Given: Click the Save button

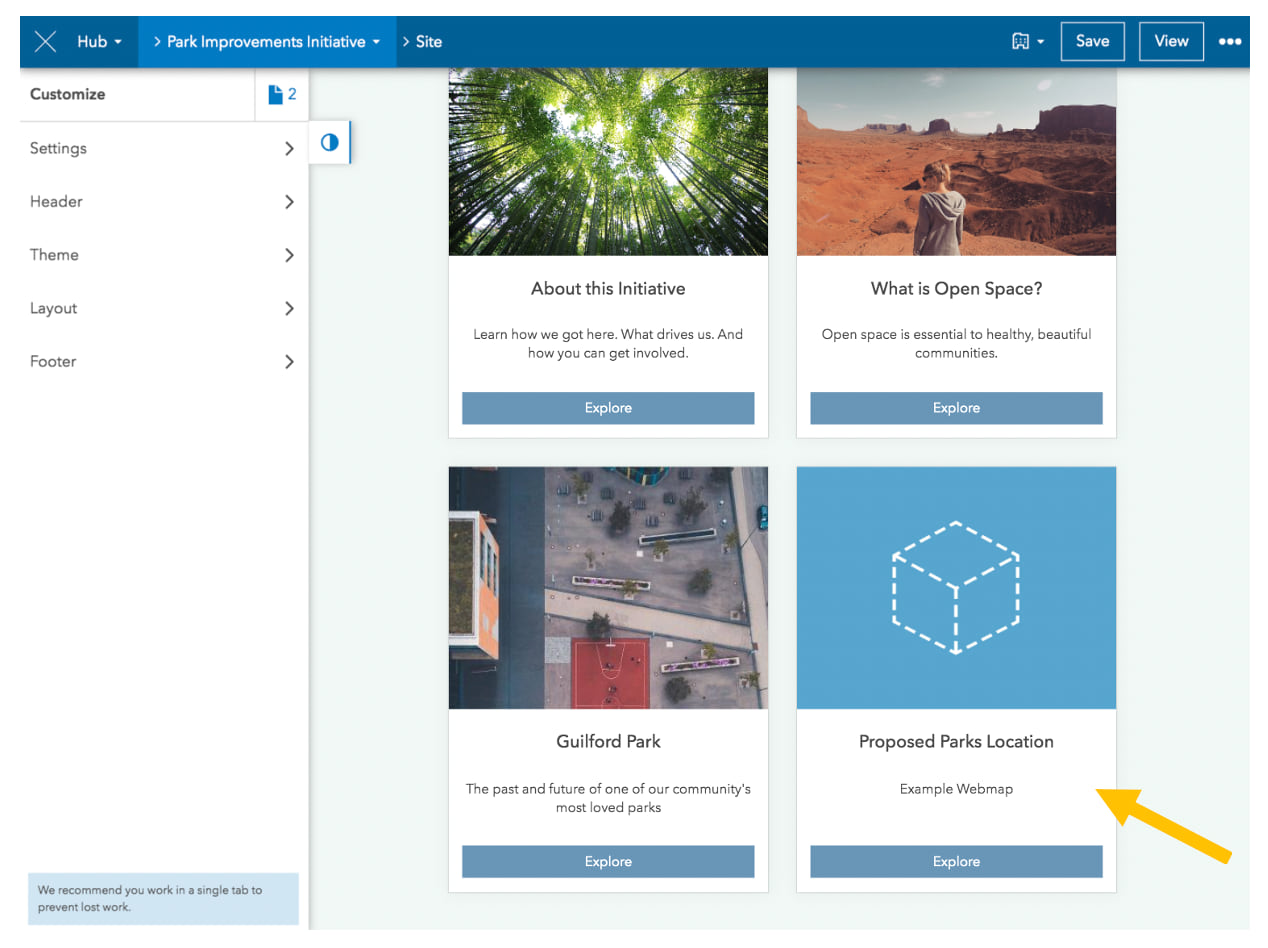Looking at the screenshot, I should tap(1092, 42).
